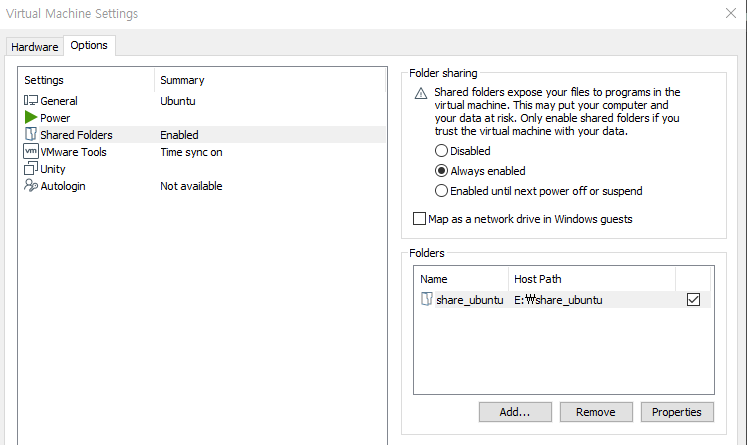Click the E:\share_ubuntu host path cell
747x445 pixels.
[558, 300]
